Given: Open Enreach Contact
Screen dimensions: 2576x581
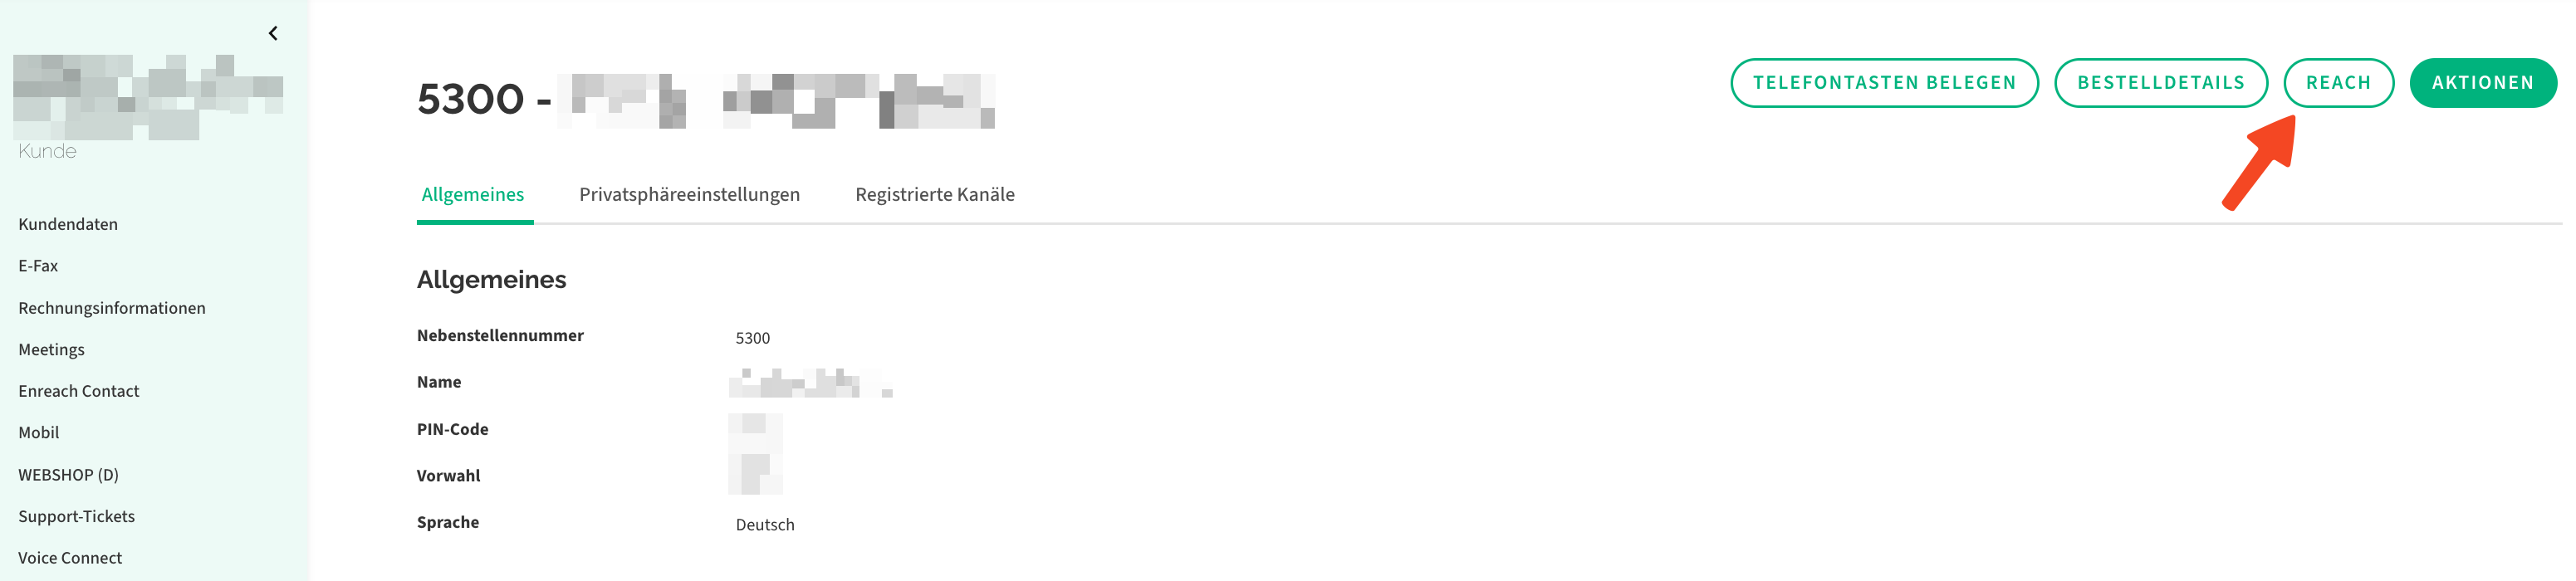Looking at the screenshot, I should (x=79, y=390).
